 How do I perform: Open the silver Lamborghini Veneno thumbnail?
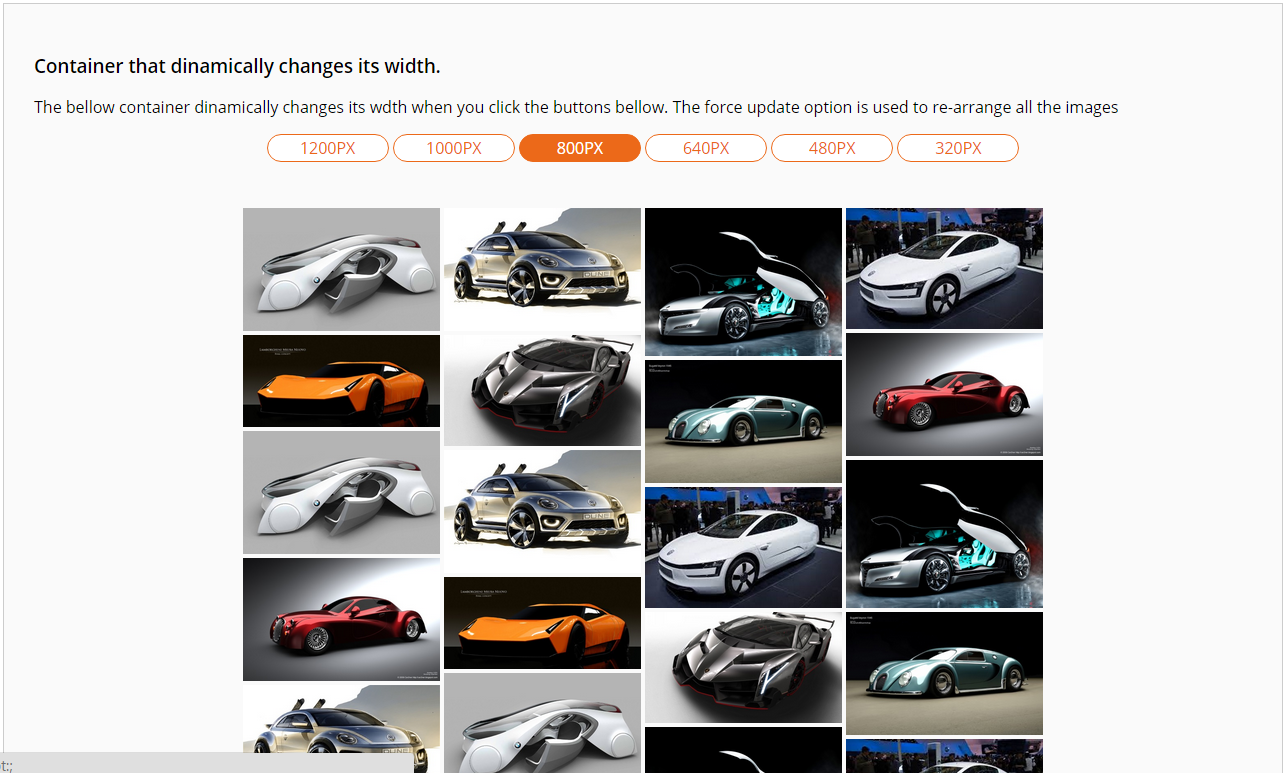click(x=541, y=389)
